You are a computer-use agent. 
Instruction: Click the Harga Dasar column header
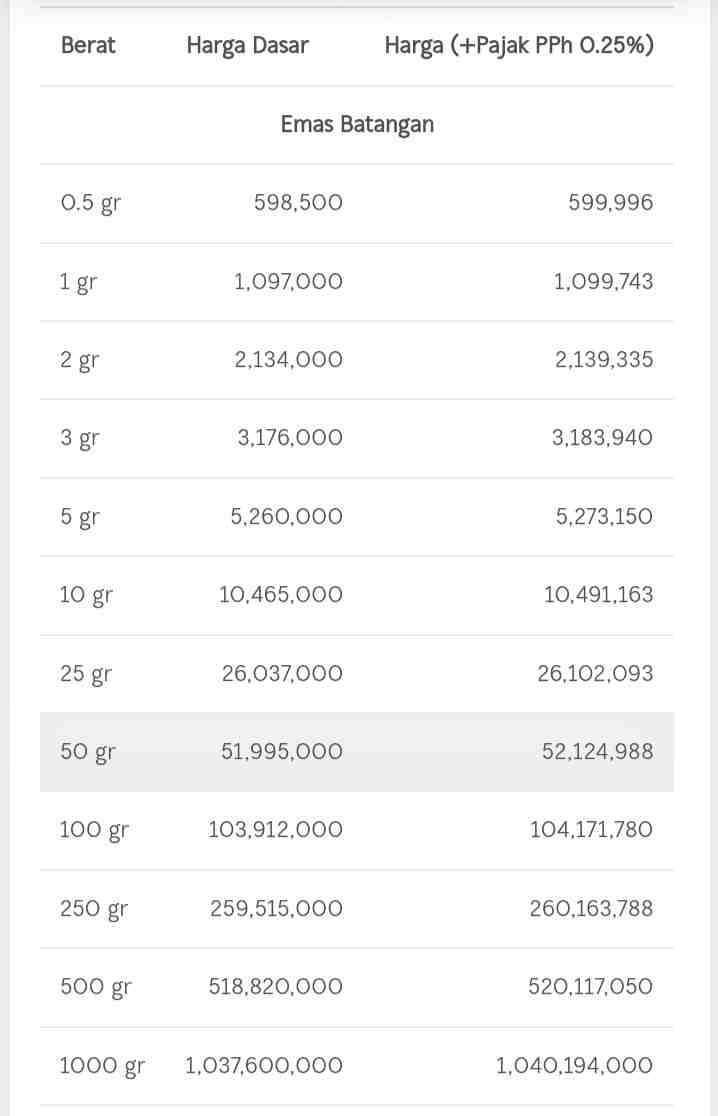tap(247, 46)
